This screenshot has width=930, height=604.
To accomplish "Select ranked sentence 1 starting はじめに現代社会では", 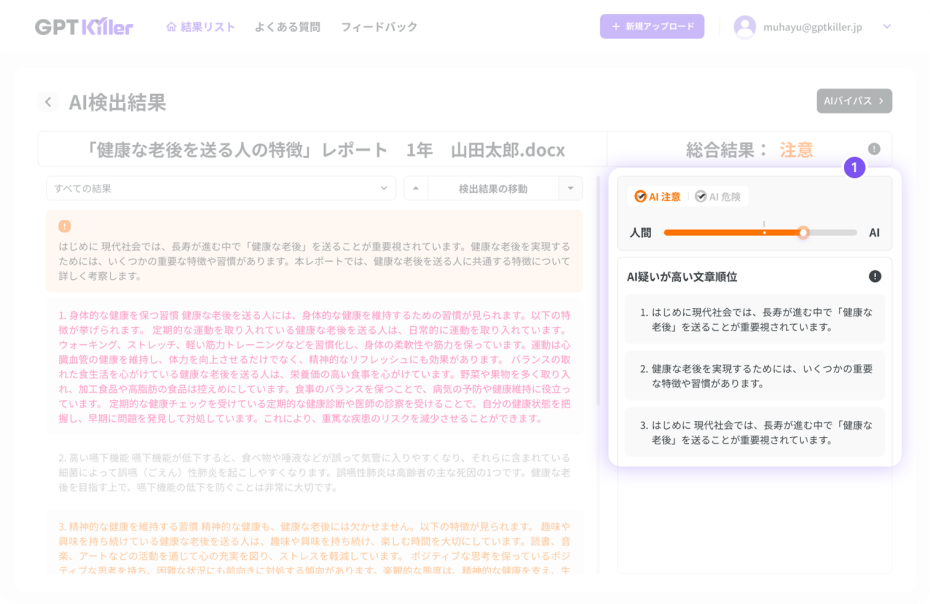I will tap(754, 319).
